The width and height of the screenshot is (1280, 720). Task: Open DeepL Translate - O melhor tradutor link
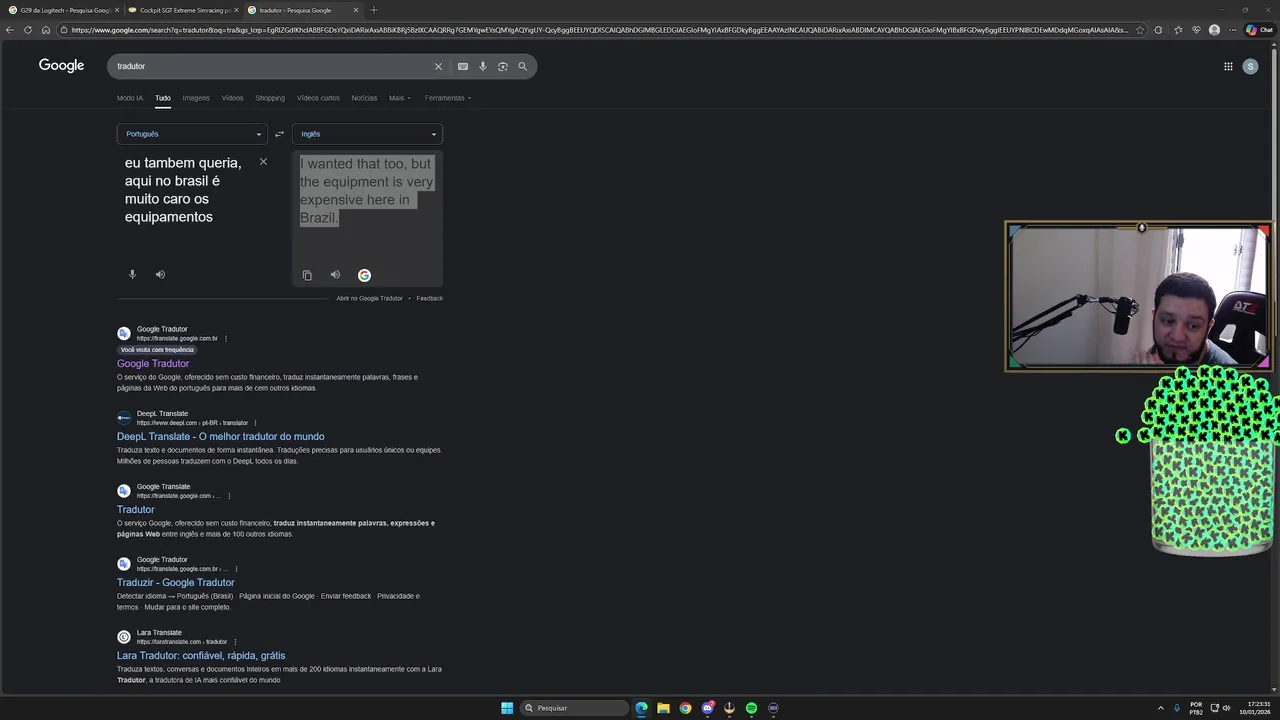(x=220, y=437)
